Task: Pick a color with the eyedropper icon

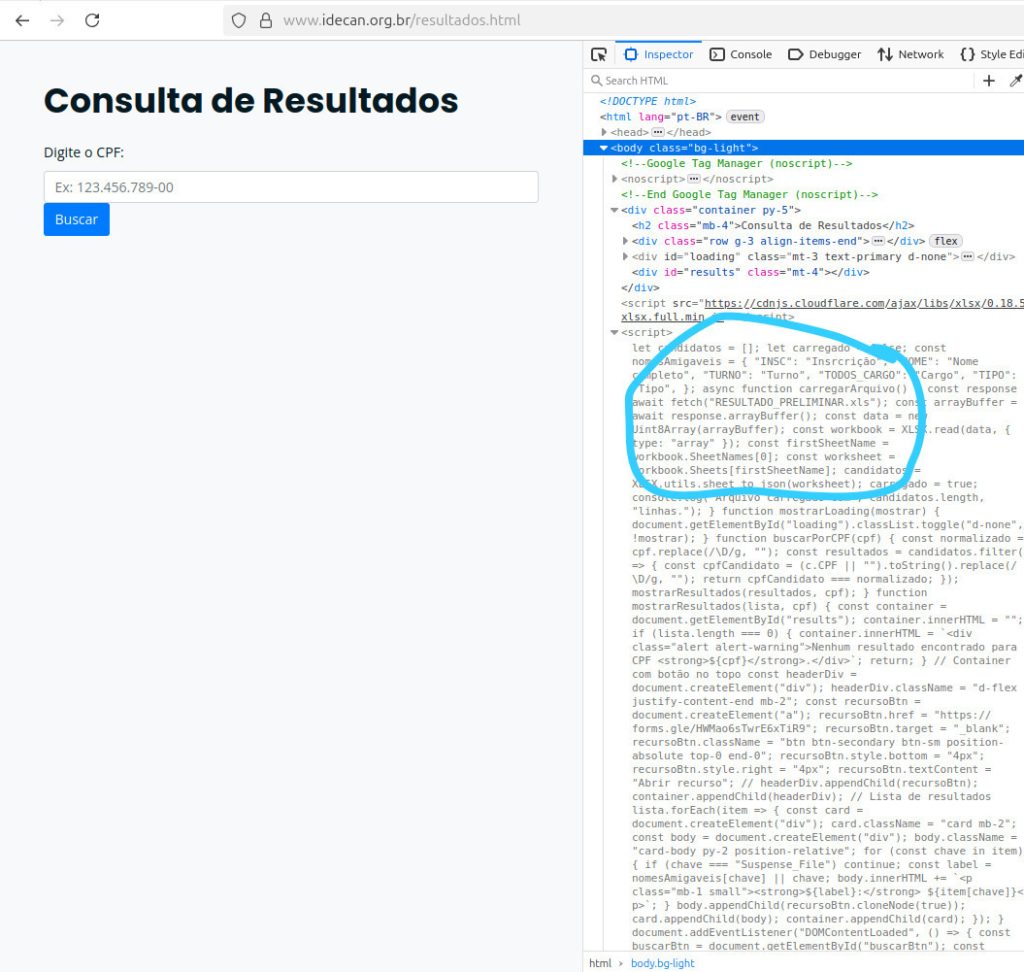Action: (1015, 81)
